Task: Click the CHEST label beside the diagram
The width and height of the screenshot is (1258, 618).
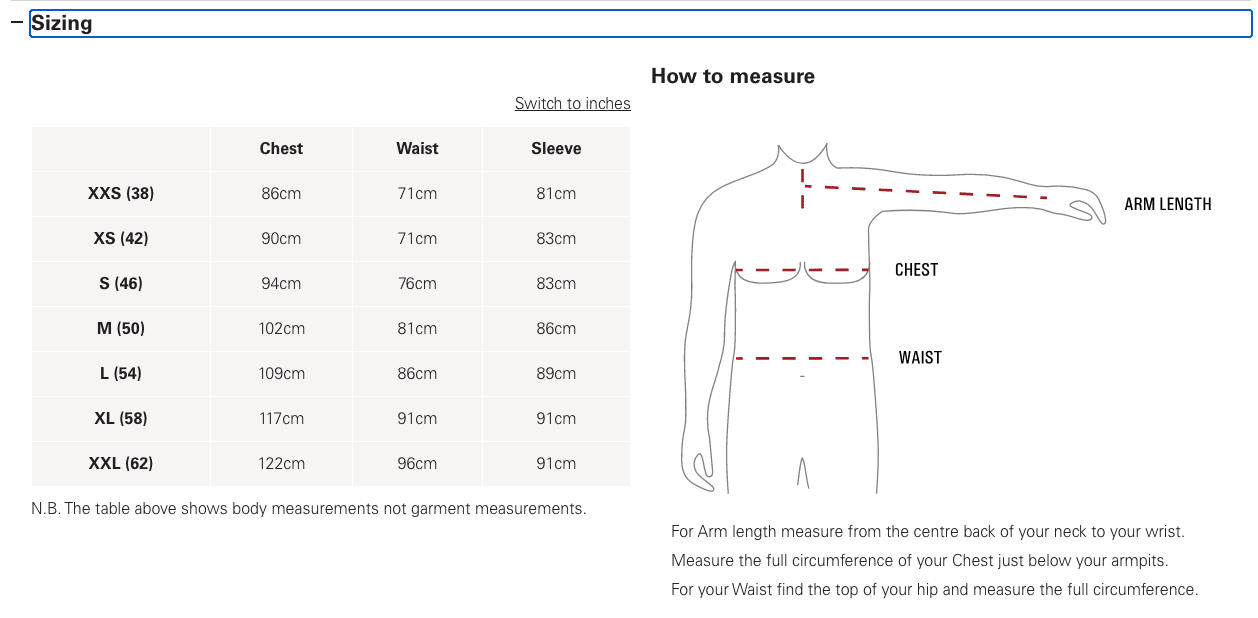Action: click(x=916, y=270)
